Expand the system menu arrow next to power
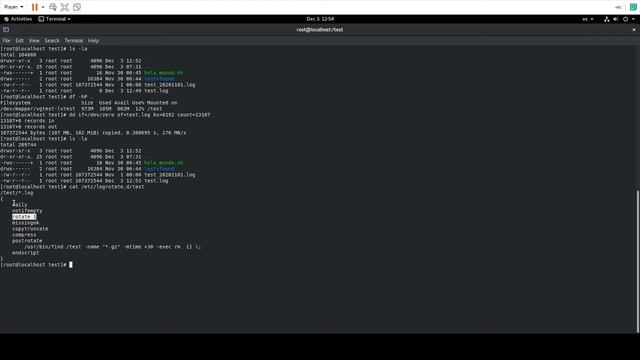Viewport: 640px width, 360px height. 633,19
